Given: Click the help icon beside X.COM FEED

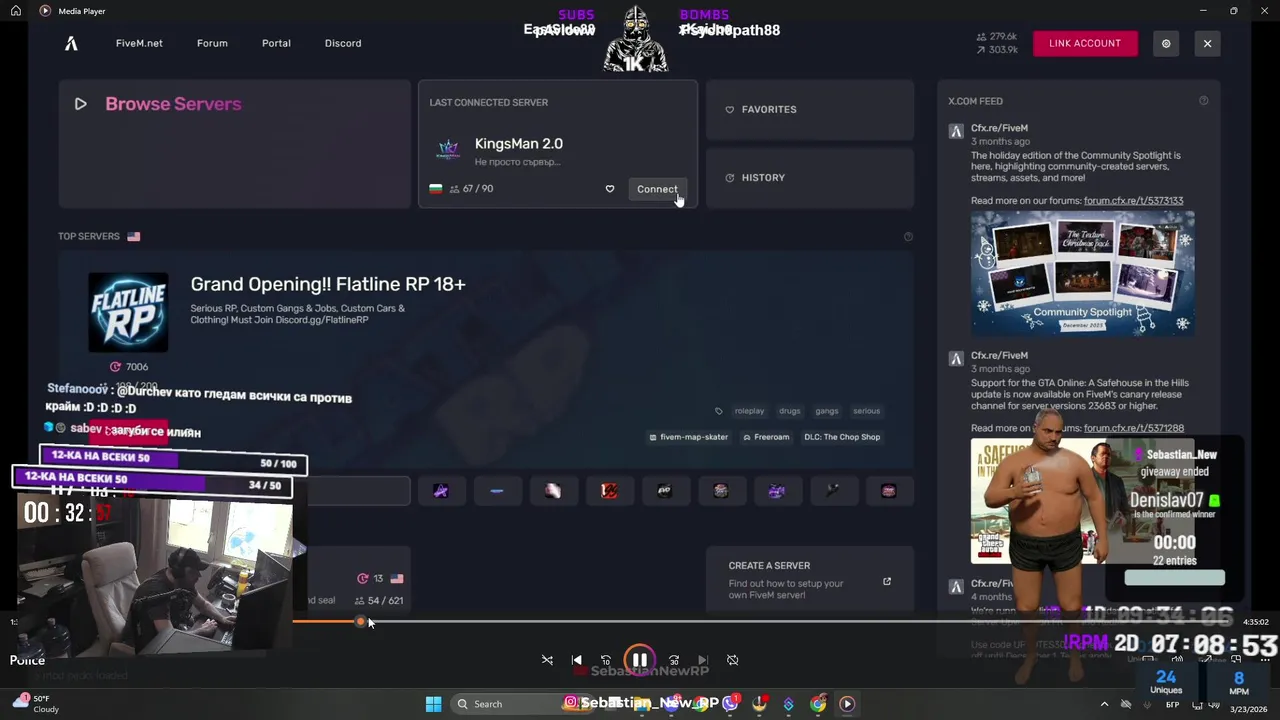Looking at the screenshot, I should [x=1203, y=101].
